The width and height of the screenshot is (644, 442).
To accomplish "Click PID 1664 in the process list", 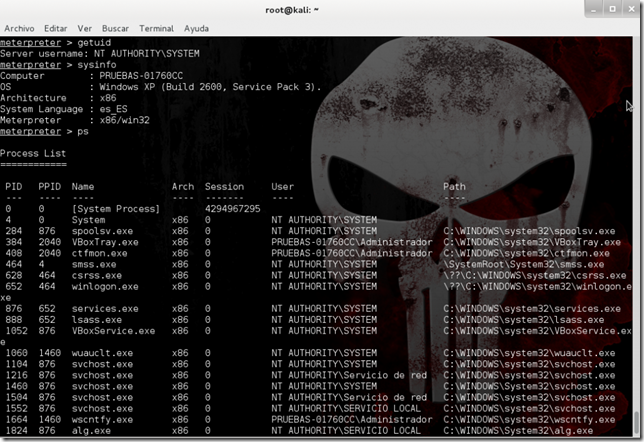I will pos(16,420).
